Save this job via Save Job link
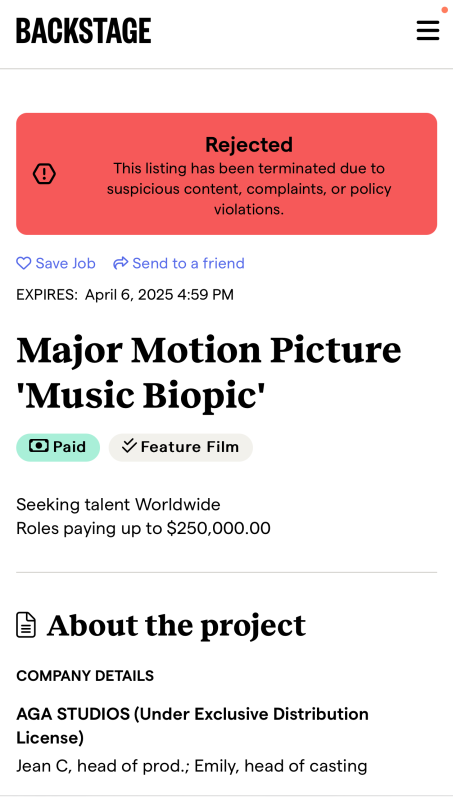453x797 pixels. click(x=56, y=263)
